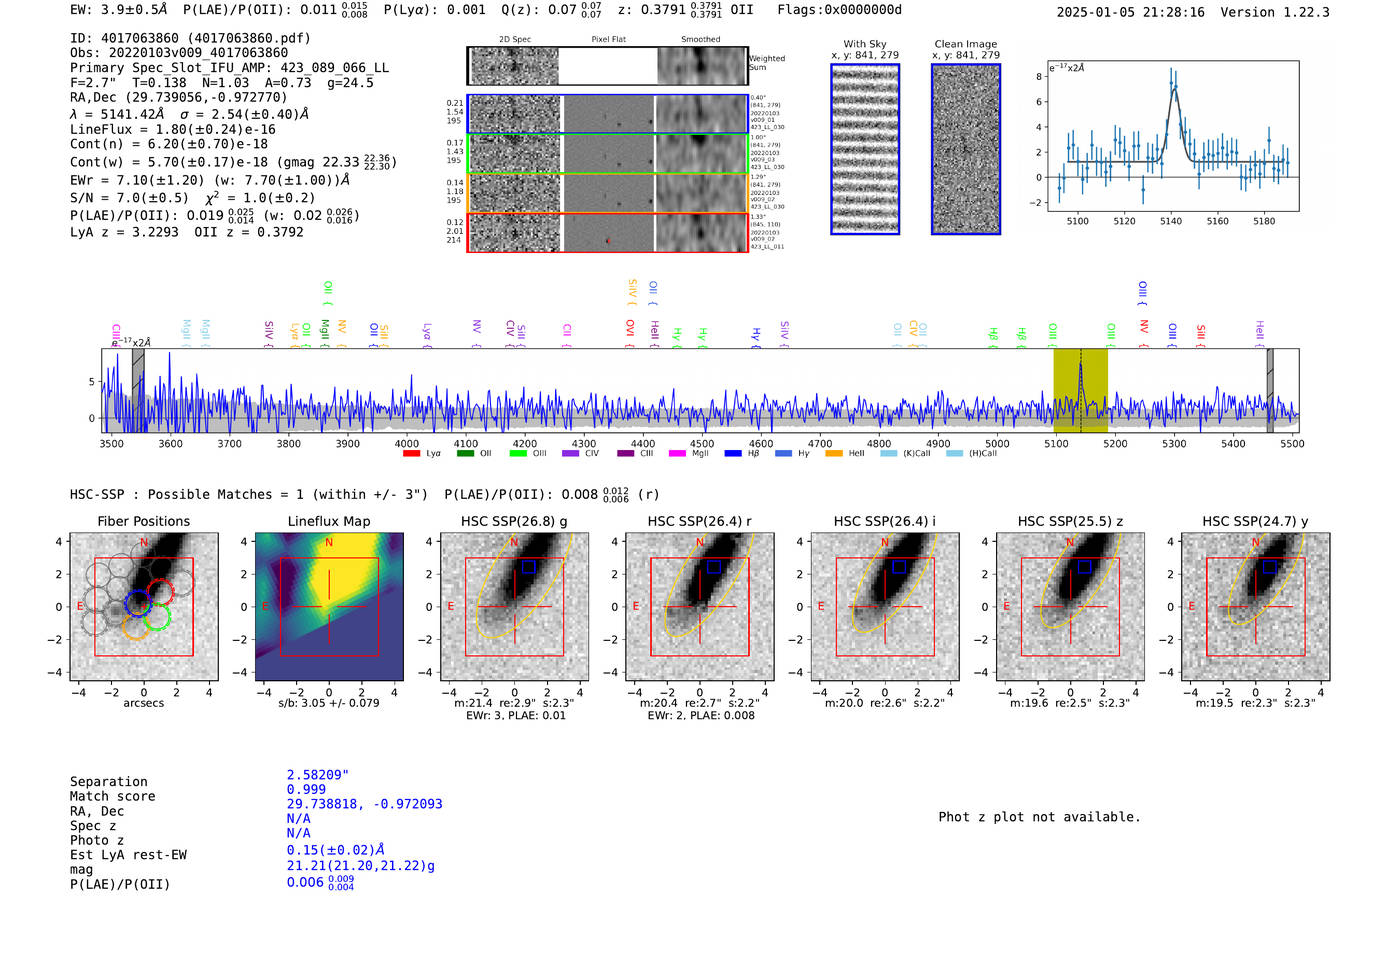
Task: Click the Est LyA rest-EW value 0.15(±0.02)Å
Action: pos(336,850)
